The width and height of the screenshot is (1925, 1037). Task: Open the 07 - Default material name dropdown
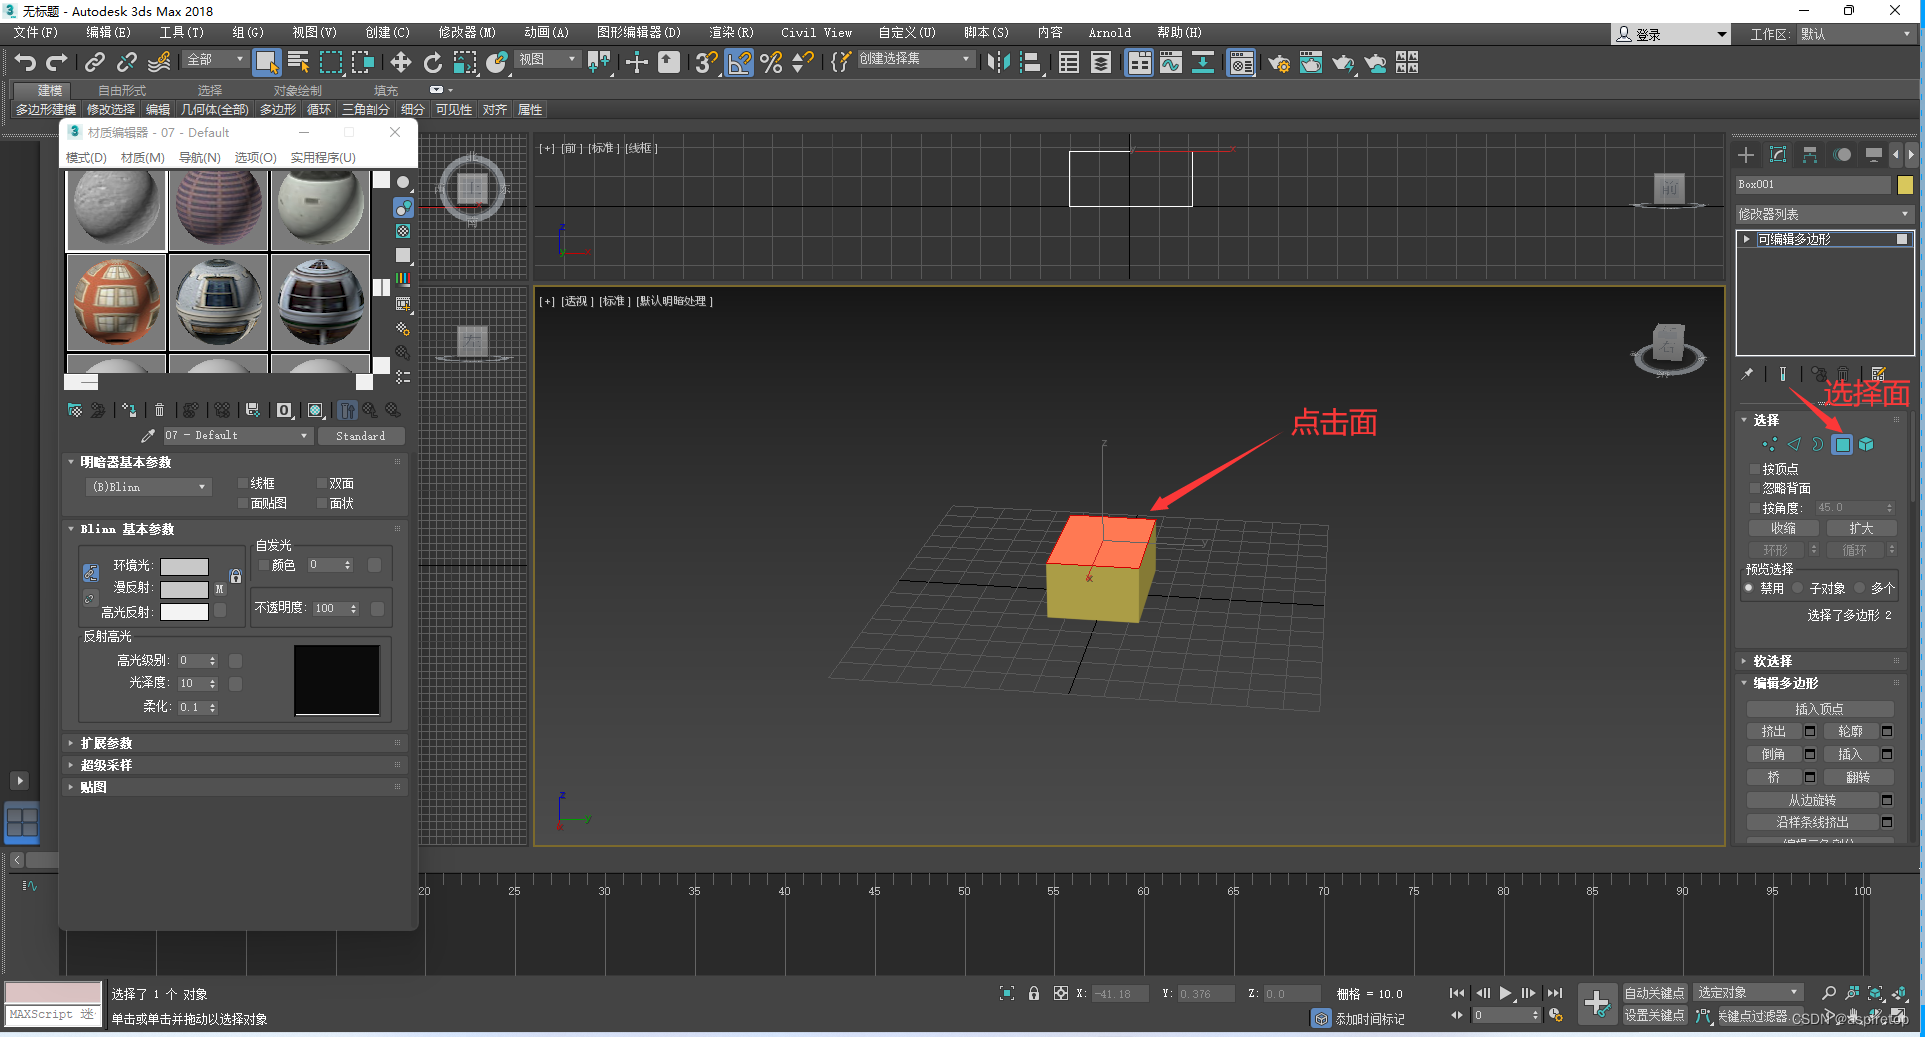coord(237,436)
